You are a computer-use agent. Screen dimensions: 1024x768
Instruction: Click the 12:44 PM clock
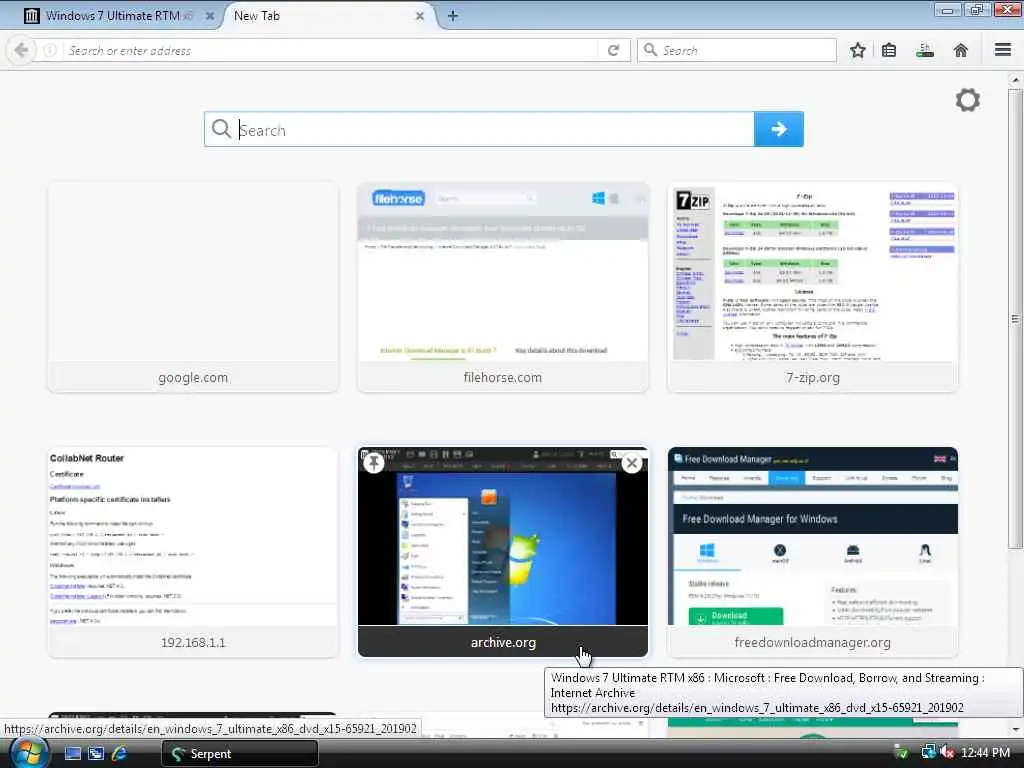pyautogui.click(x=985, y=753)
